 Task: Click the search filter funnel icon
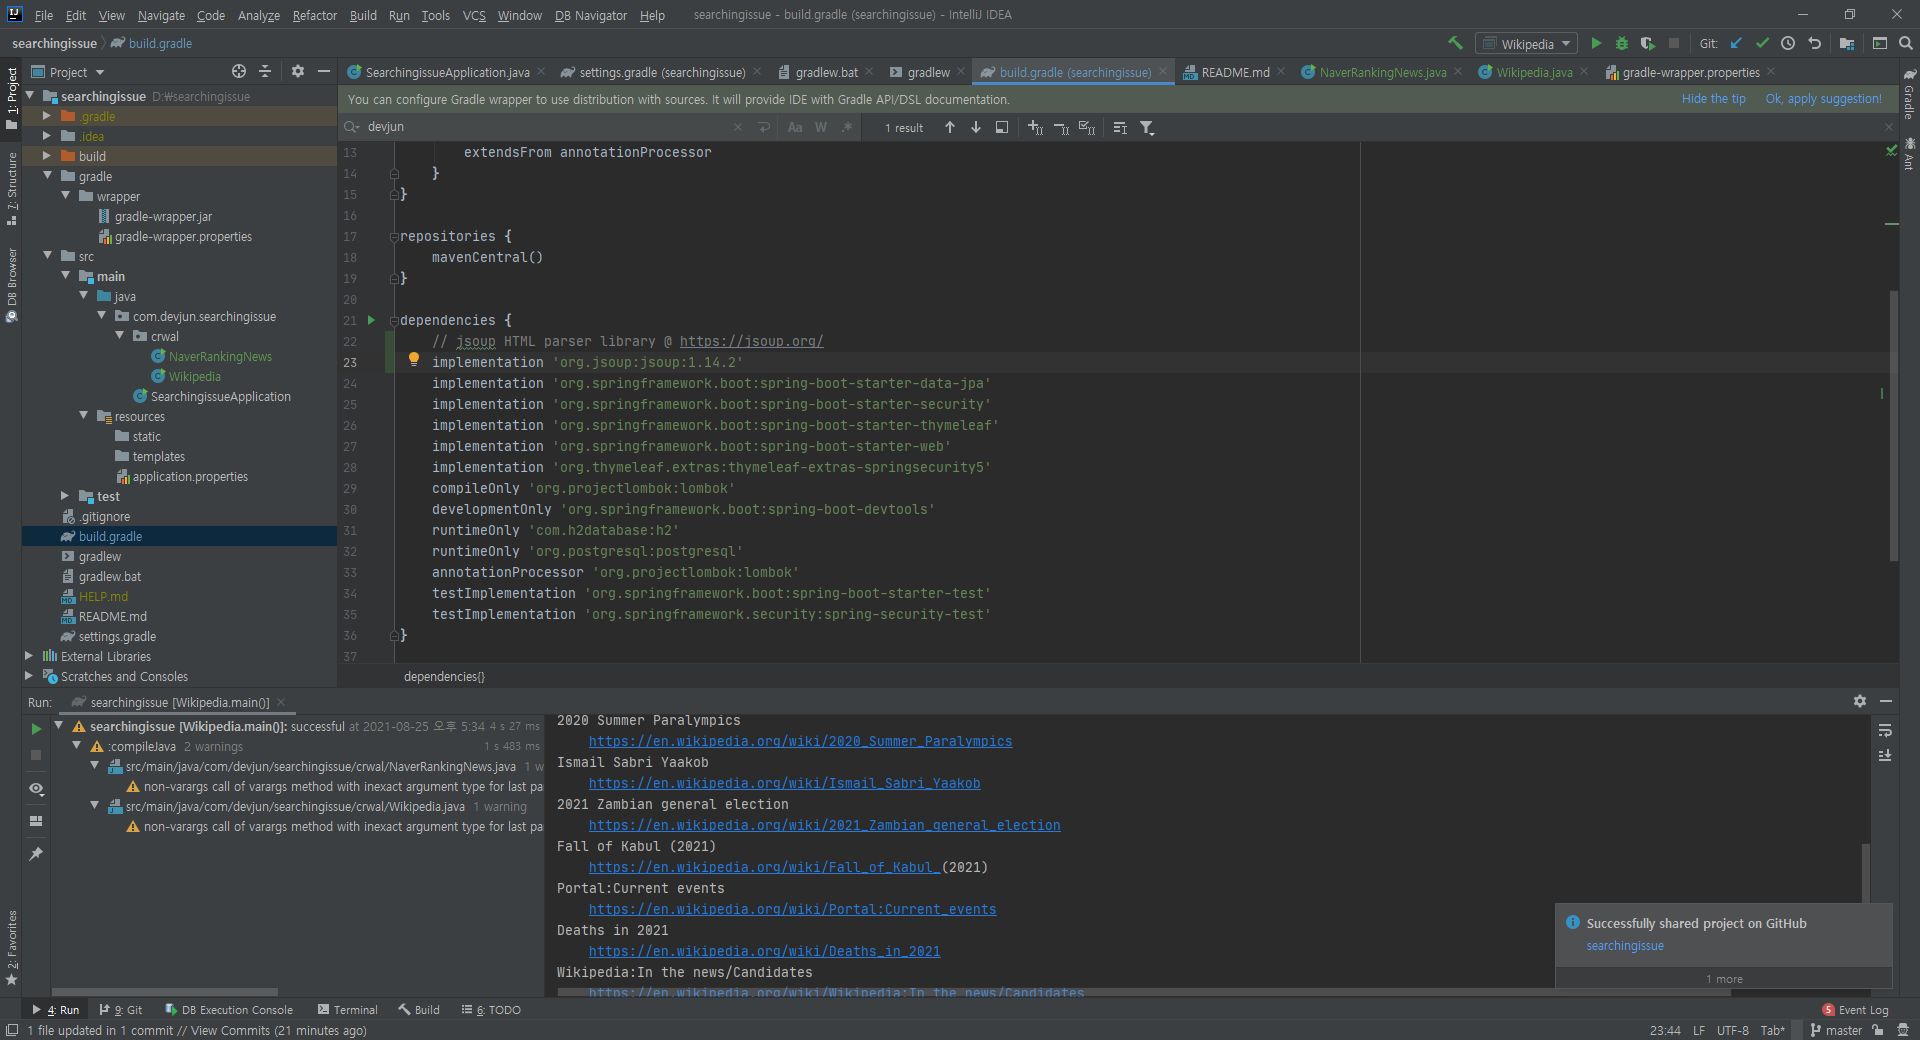pos(1147,127)
